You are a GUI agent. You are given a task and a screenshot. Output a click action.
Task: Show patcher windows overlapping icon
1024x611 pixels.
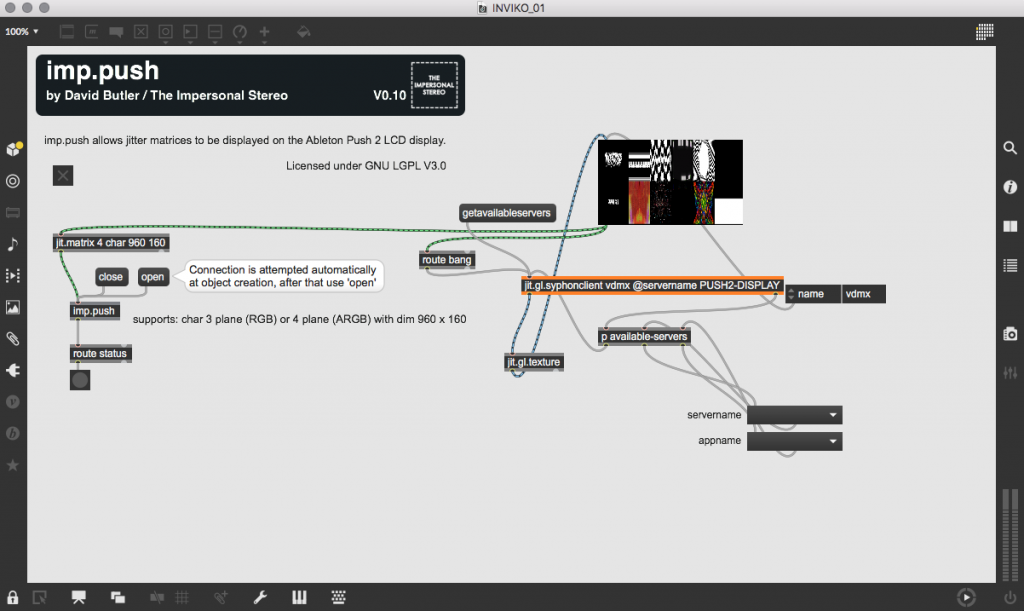point(118,597)
